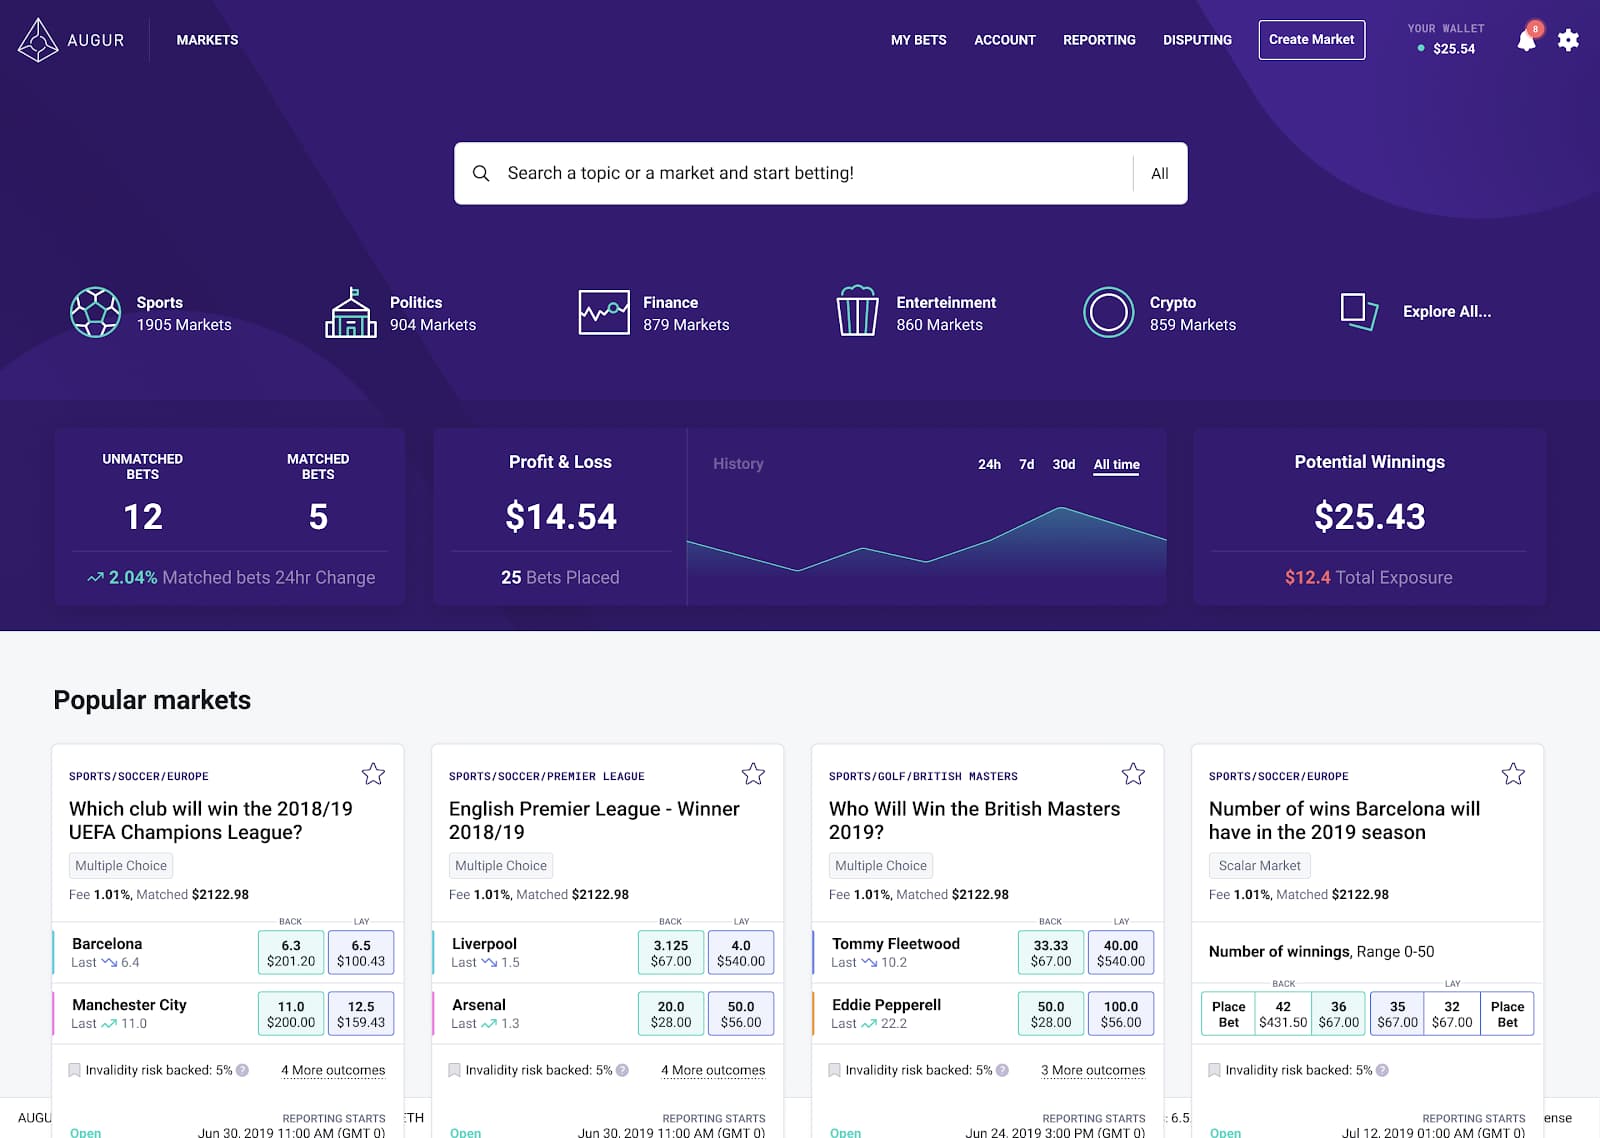
Task: Favorite the British Masters market star
Action: coord(1133,774)
